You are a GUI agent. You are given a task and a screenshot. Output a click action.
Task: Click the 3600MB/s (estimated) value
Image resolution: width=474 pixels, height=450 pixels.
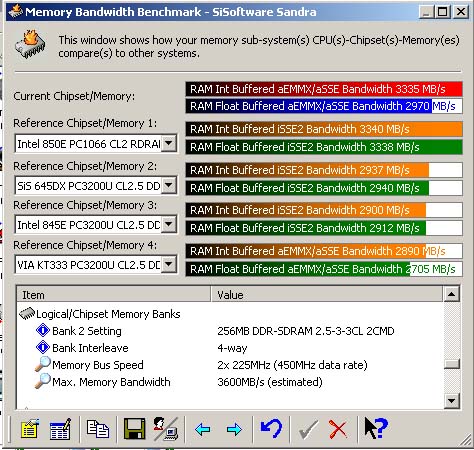pyautogui.click(x=270, y=382)
